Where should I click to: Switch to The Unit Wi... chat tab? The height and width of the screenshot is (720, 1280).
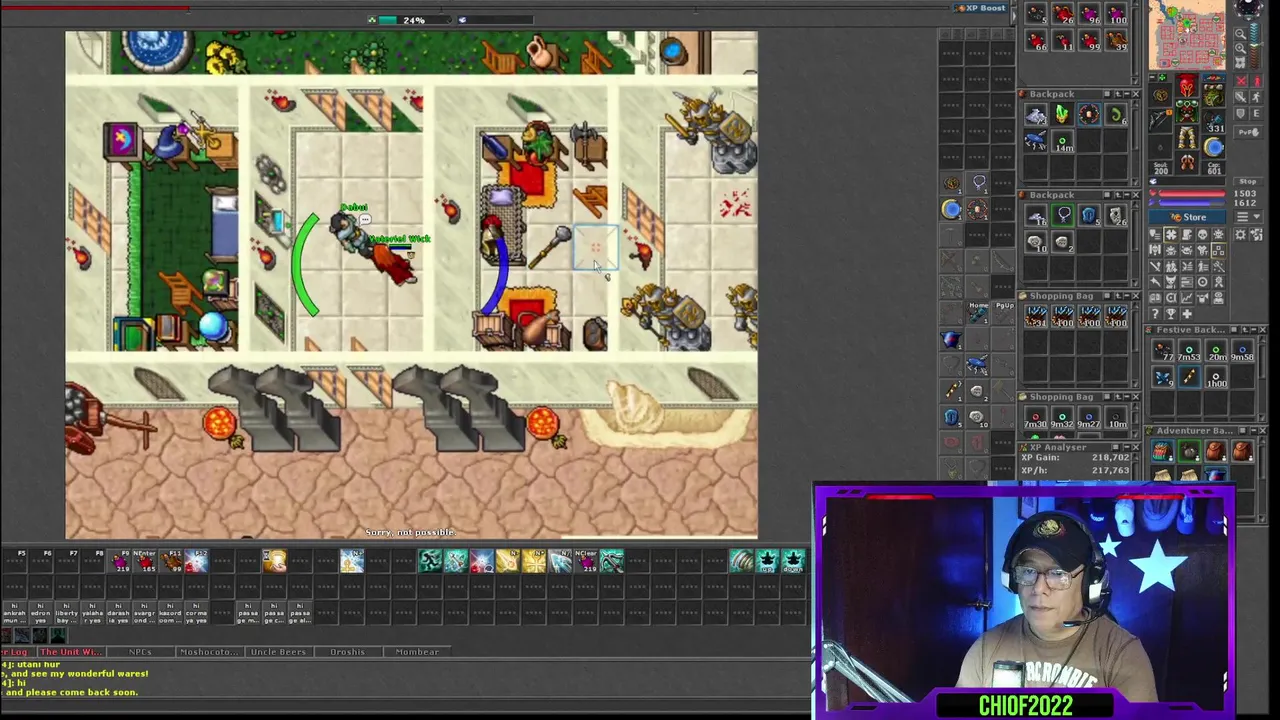point(71,652)
